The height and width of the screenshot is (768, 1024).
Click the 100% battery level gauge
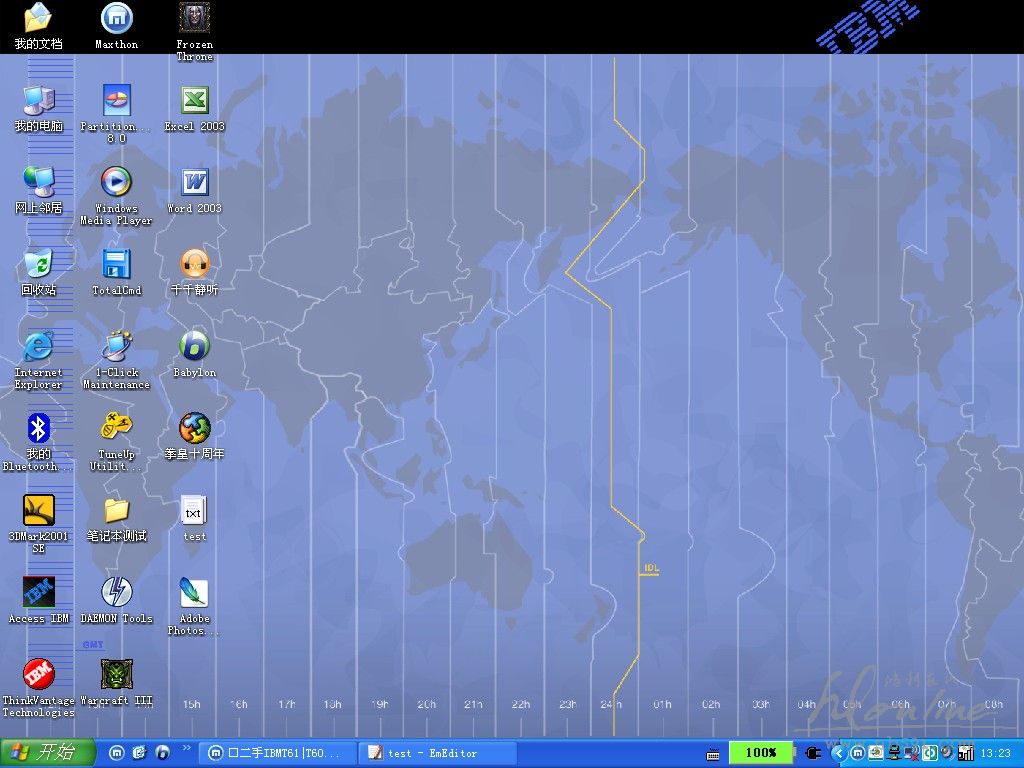tap(761, 753)
